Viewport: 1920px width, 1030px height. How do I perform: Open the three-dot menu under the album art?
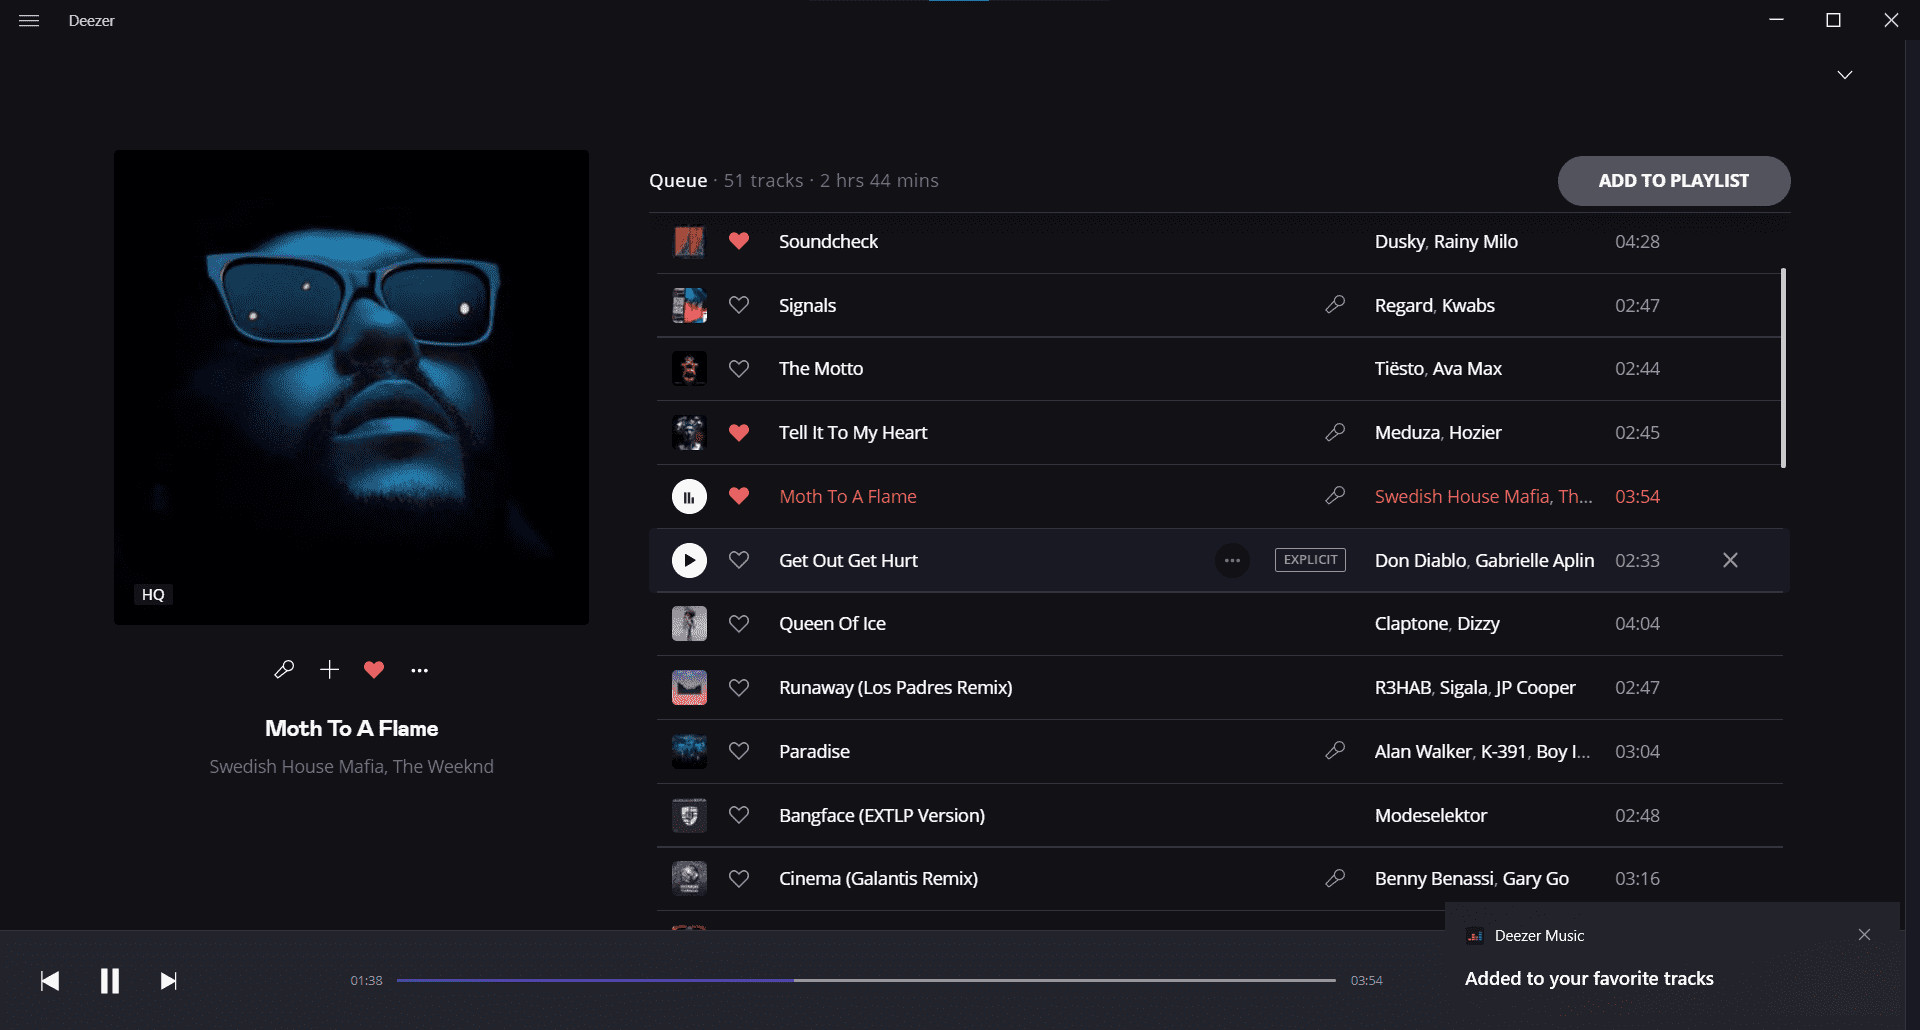(x=419, y=670)
